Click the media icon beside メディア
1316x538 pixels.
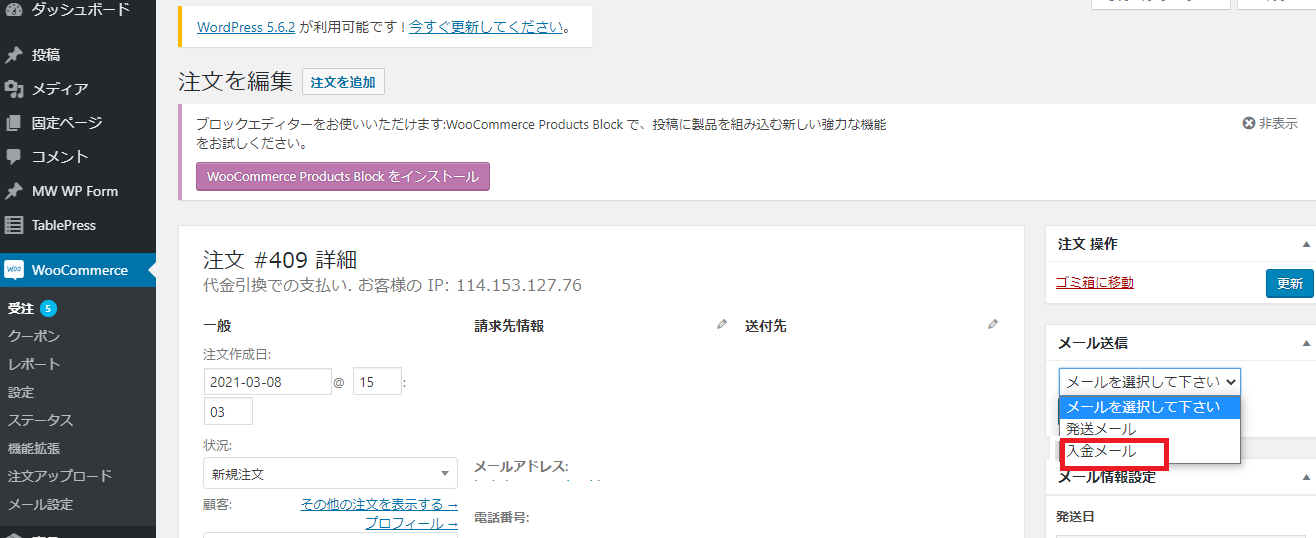click(x=14, y=89)
